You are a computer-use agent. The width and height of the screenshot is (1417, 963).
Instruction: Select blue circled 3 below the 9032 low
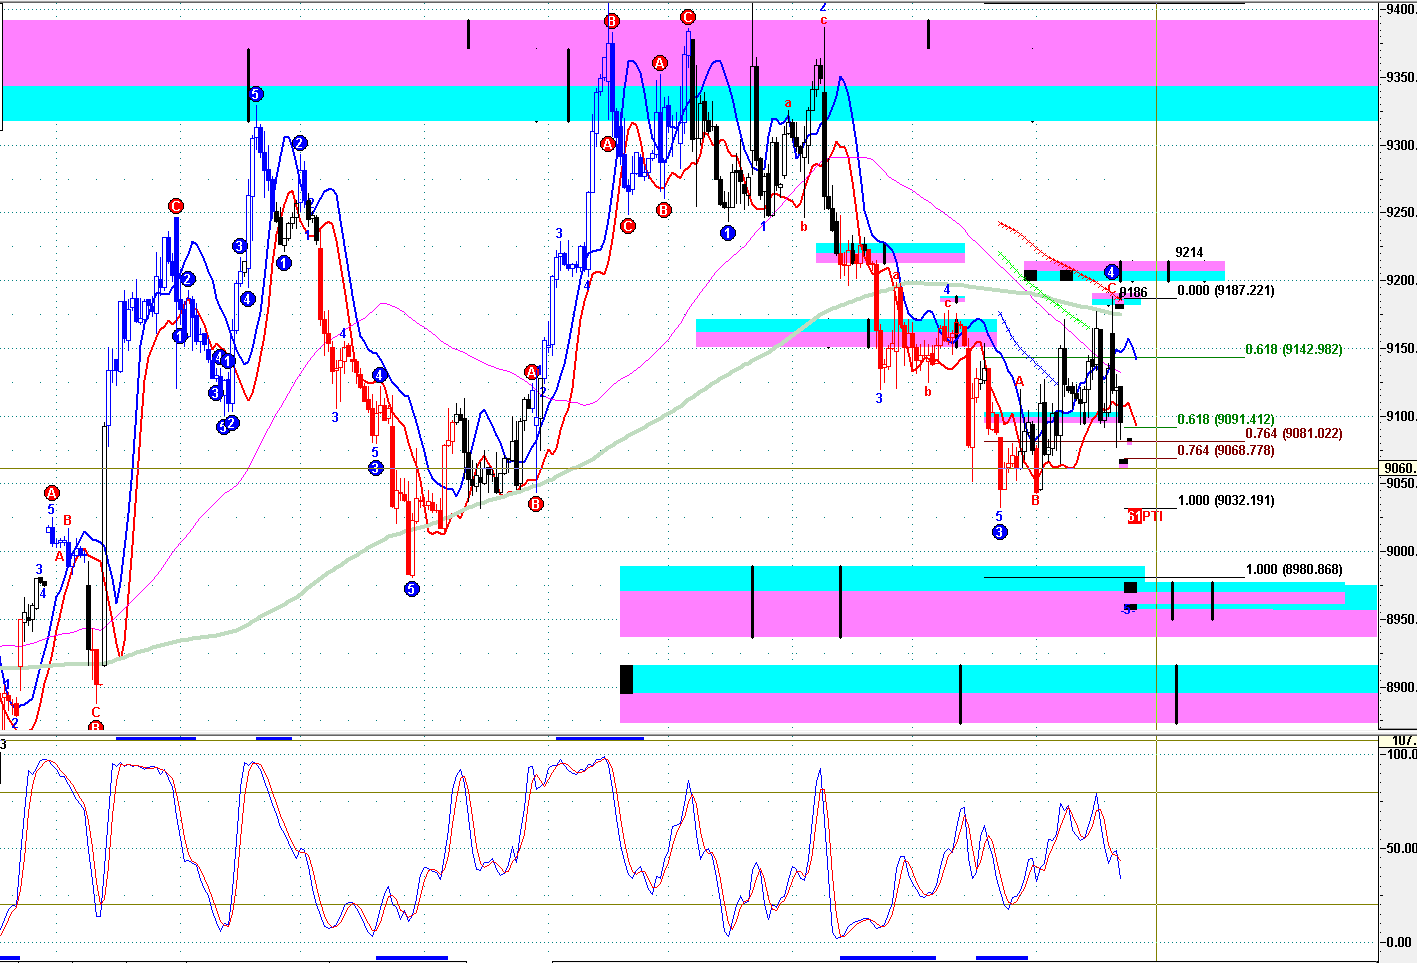tap(999, 532)
